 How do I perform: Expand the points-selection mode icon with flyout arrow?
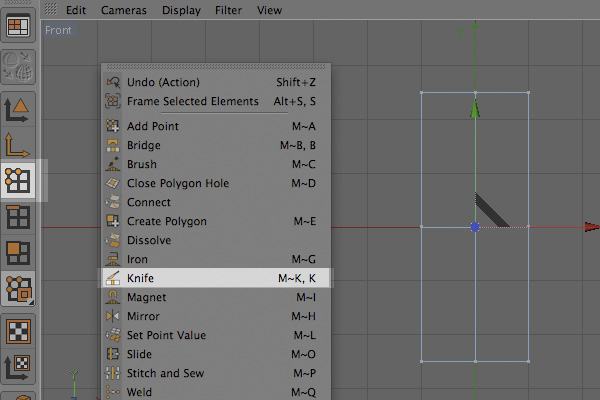18,289
